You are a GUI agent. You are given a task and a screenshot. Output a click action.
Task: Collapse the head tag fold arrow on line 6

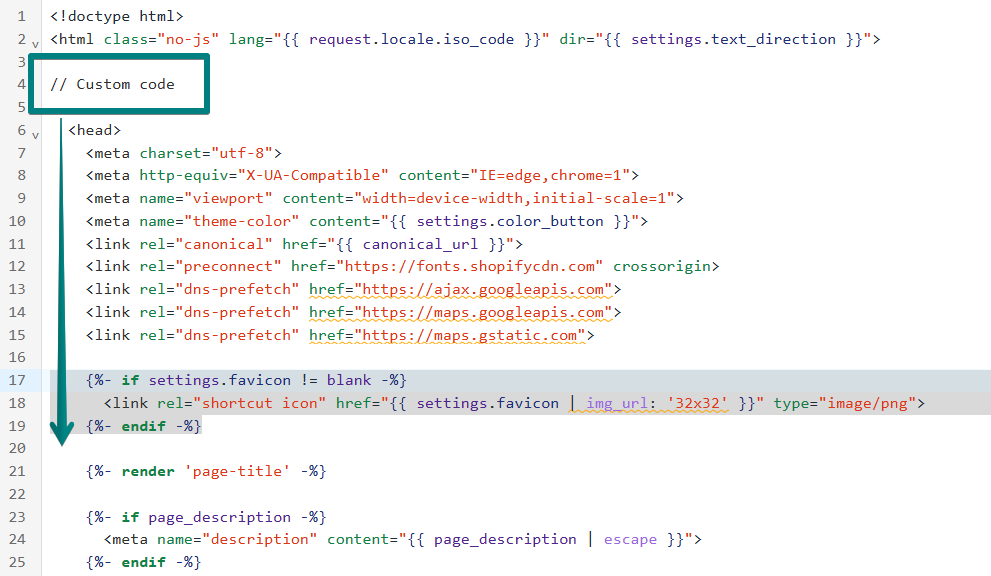[x=35, y=135]
